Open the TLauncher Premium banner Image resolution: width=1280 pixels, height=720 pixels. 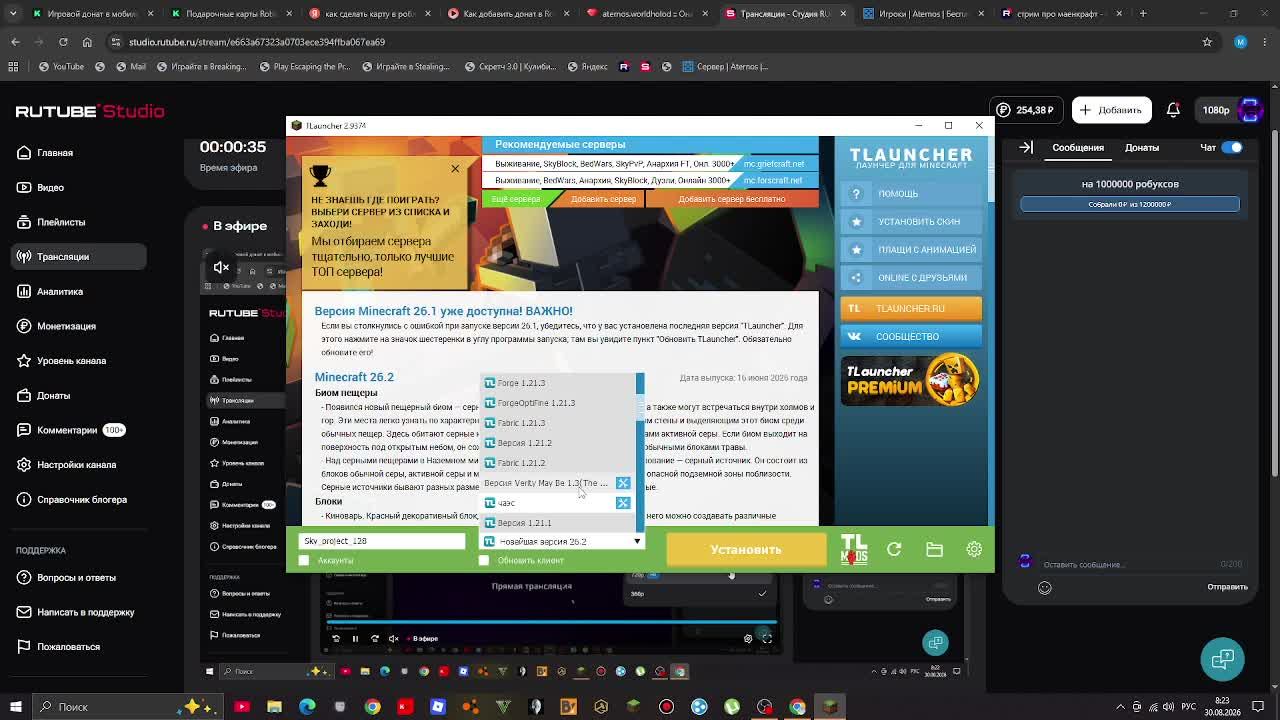[x=910, y=380]
